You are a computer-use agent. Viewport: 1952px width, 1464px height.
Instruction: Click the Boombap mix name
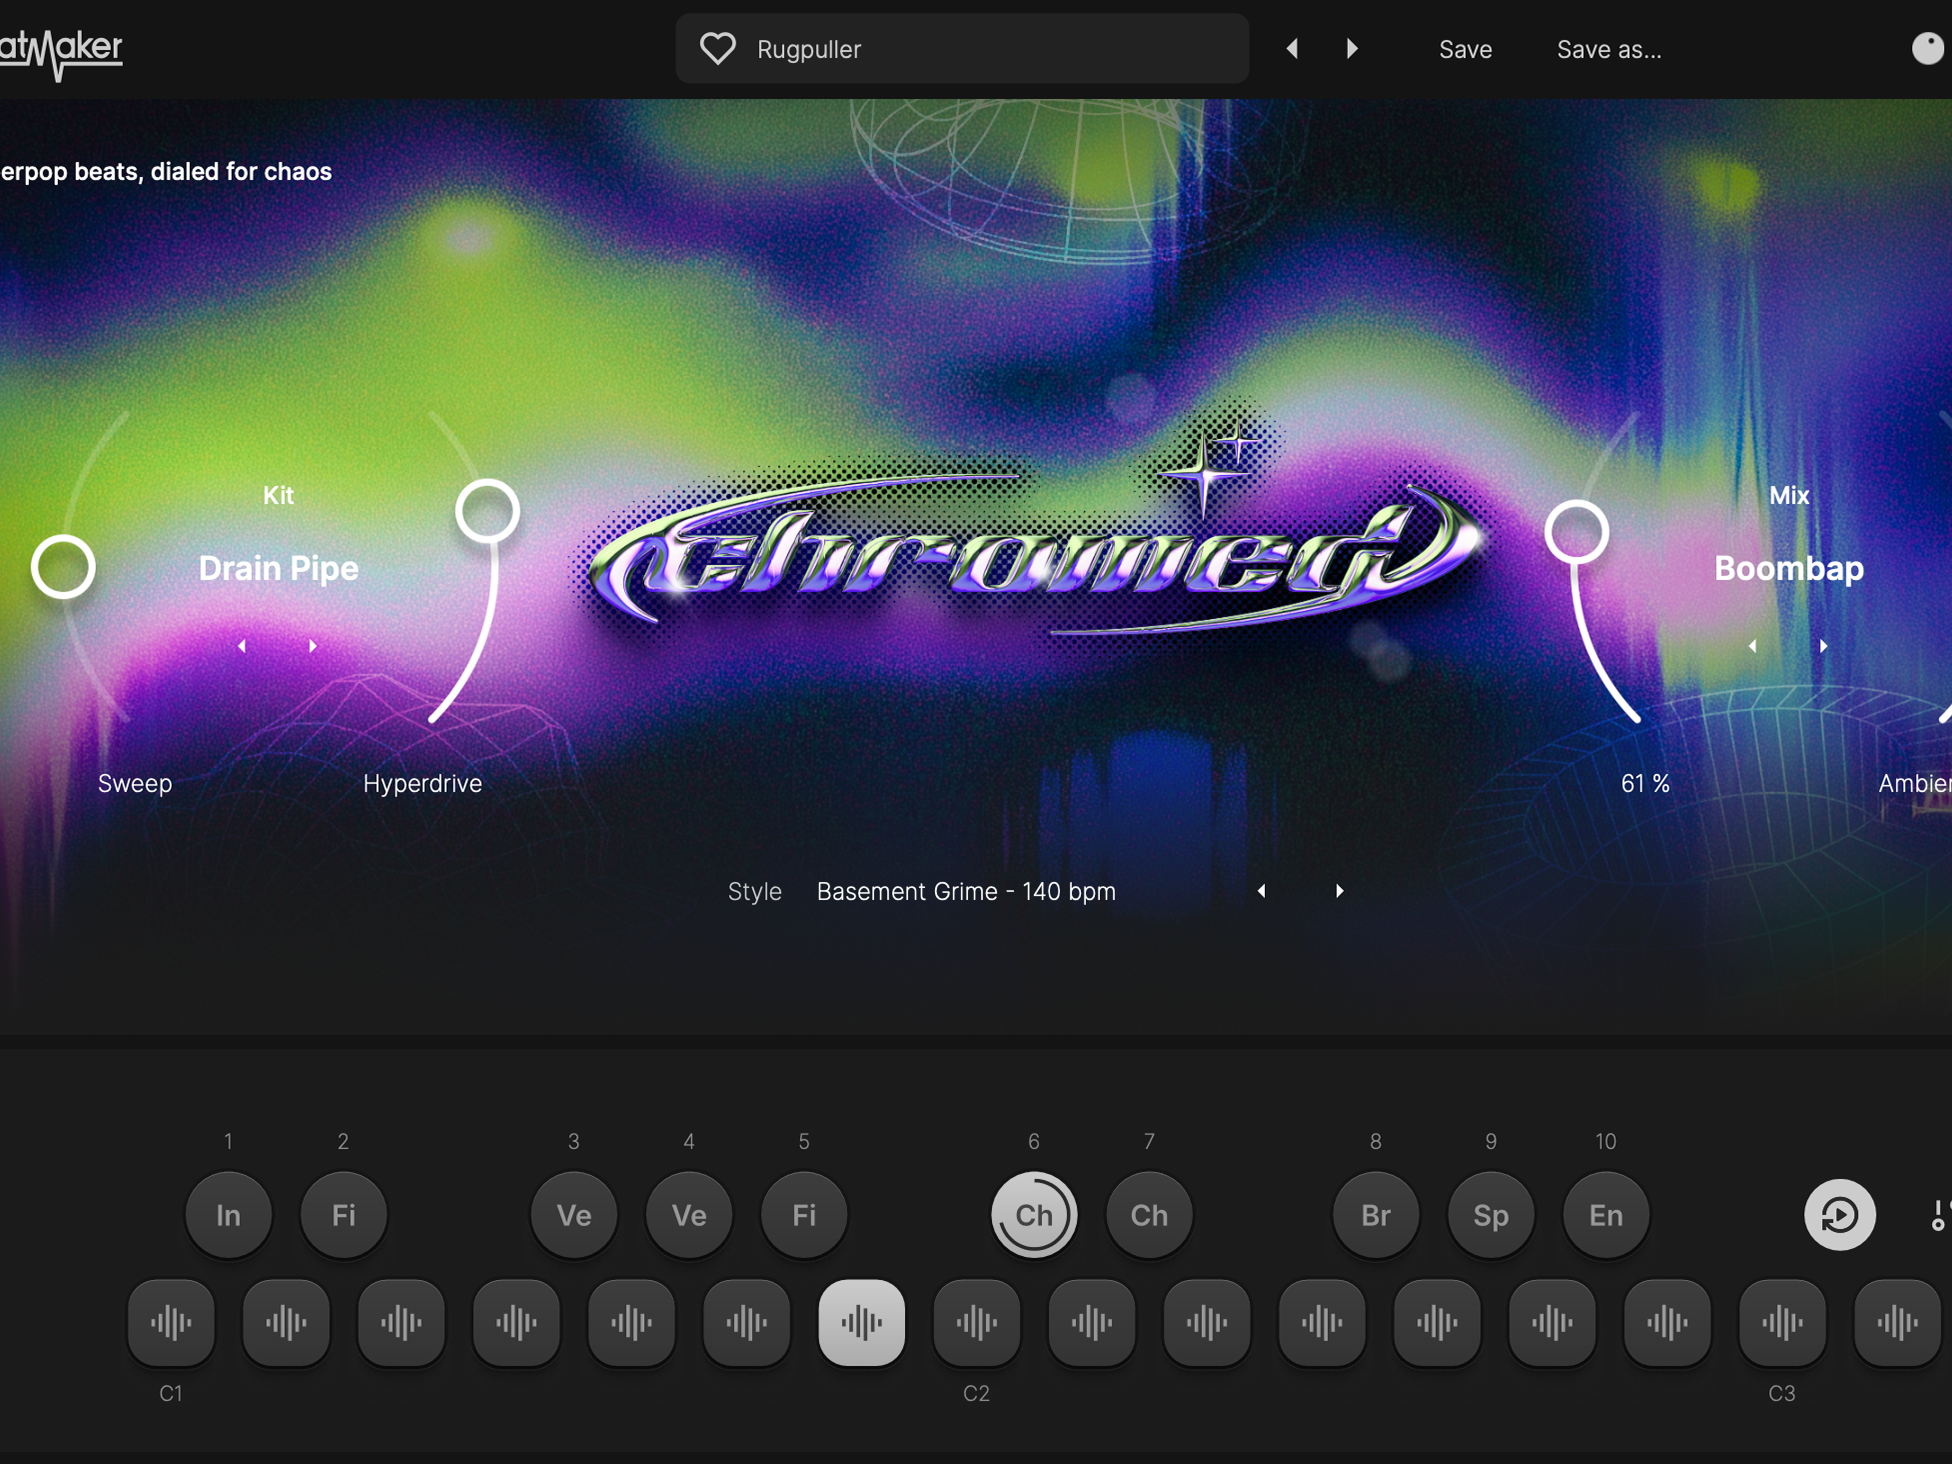click(1789, 568)
